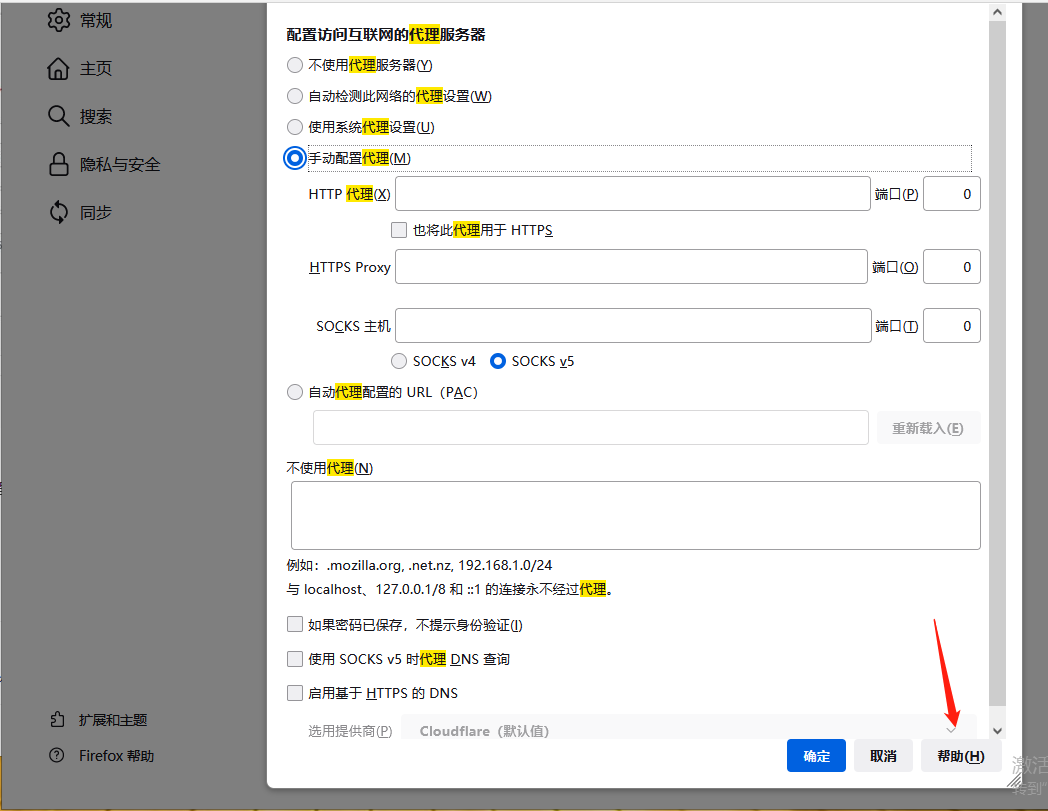Switch to SOCKS v4 protocol
This screenshot has height=811, width=1048.
(399, 361)
